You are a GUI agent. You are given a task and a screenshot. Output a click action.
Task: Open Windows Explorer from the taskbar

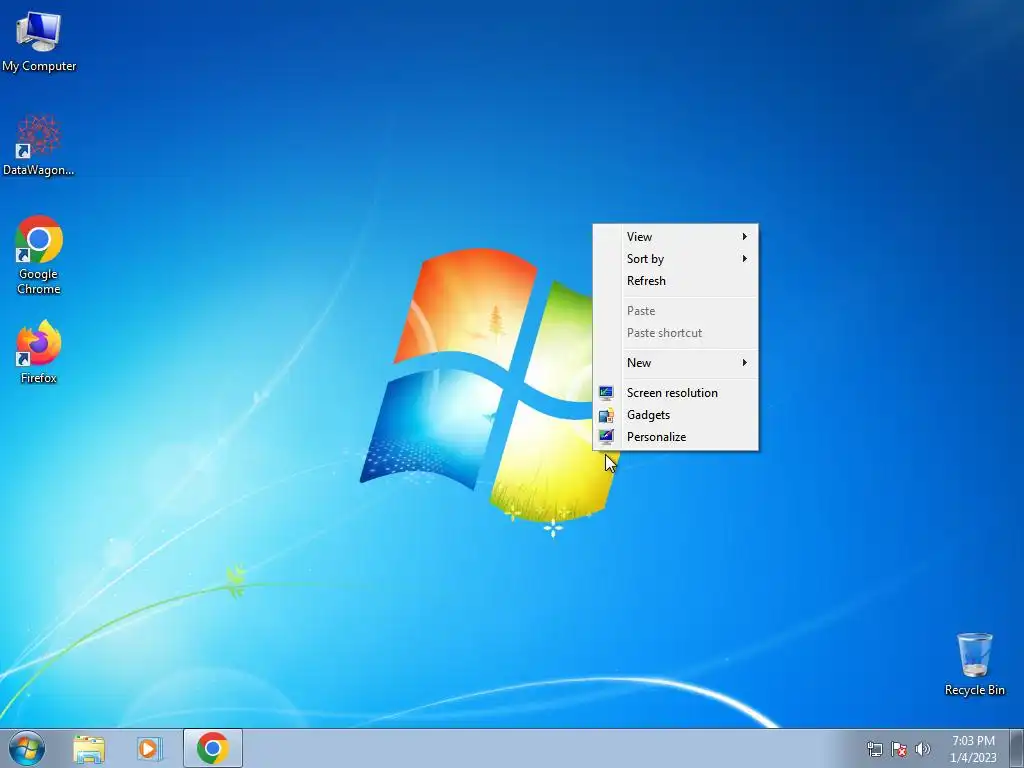[x=89, y=748]
